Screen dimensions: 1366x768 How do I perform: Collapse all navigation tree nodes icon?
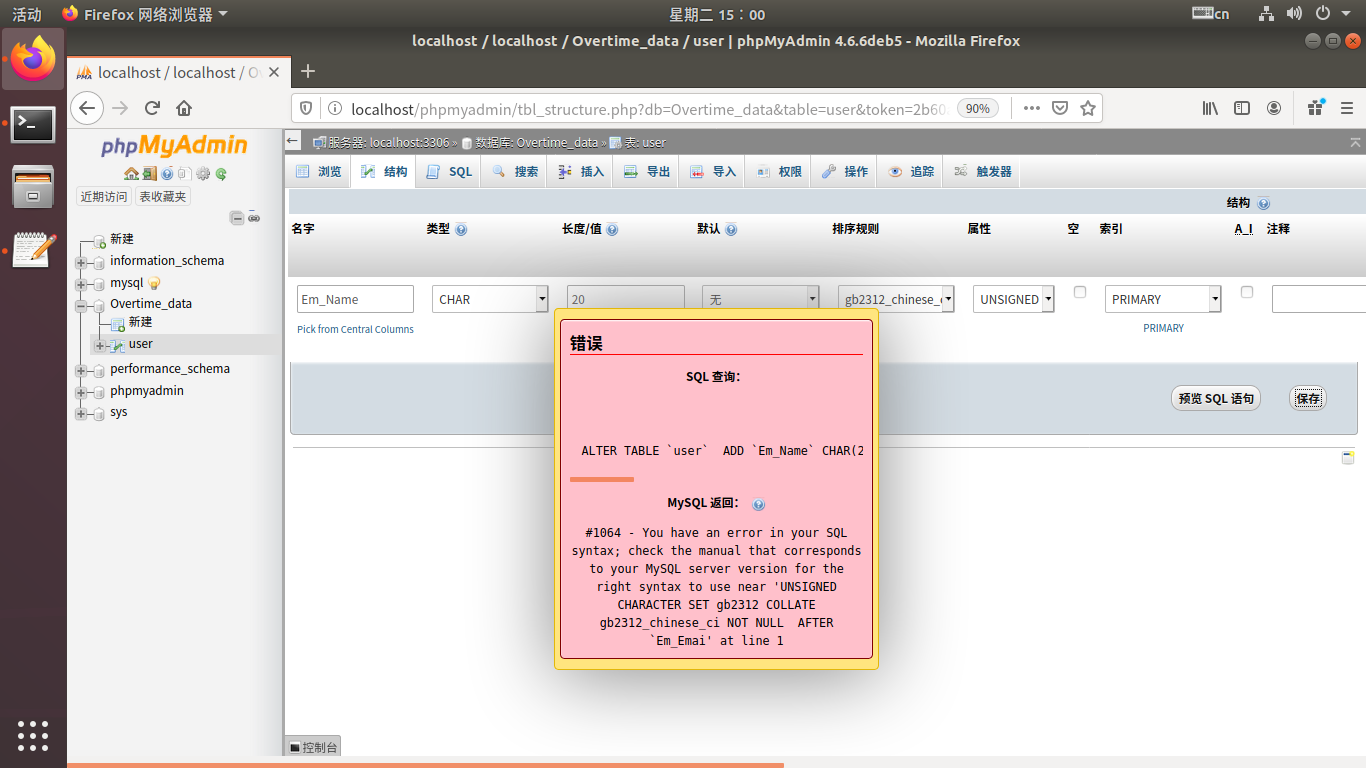click(237, 218)
